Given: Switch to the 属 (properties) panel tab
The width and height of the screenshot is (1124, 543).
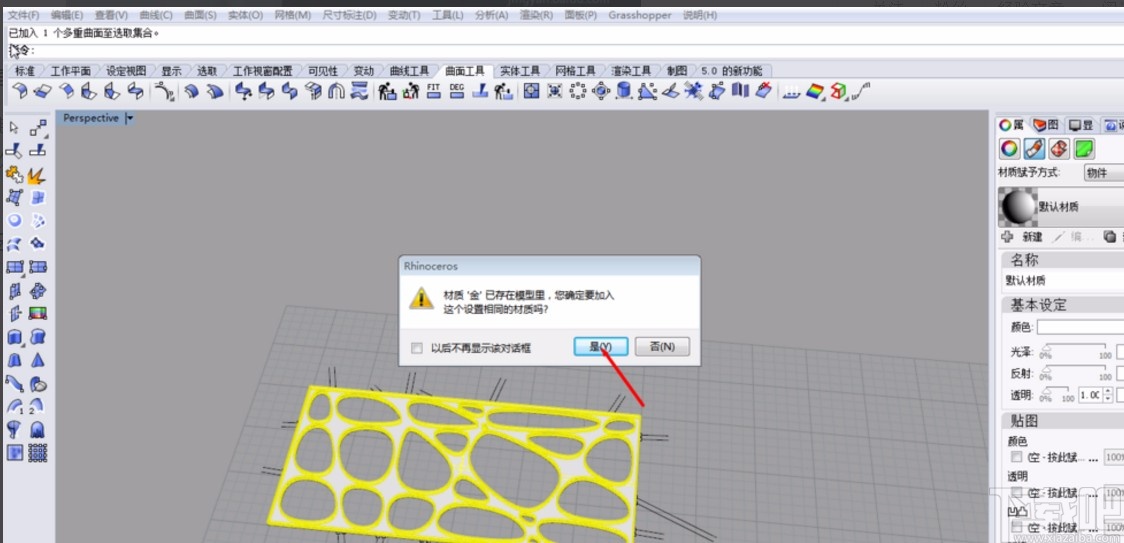Looking at the screenshot, I should pyautogui.click(x=1011, y=125).
